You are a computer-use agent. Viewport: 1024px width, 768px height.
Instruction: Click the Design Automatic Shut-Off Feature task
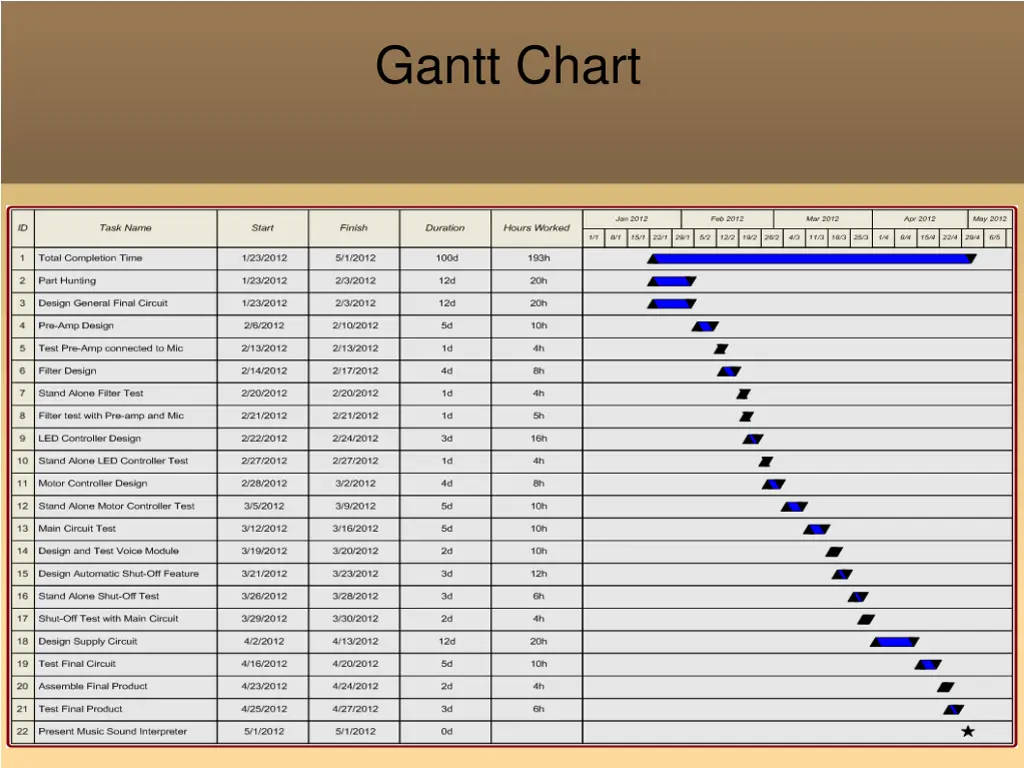(x=118, y=574)
